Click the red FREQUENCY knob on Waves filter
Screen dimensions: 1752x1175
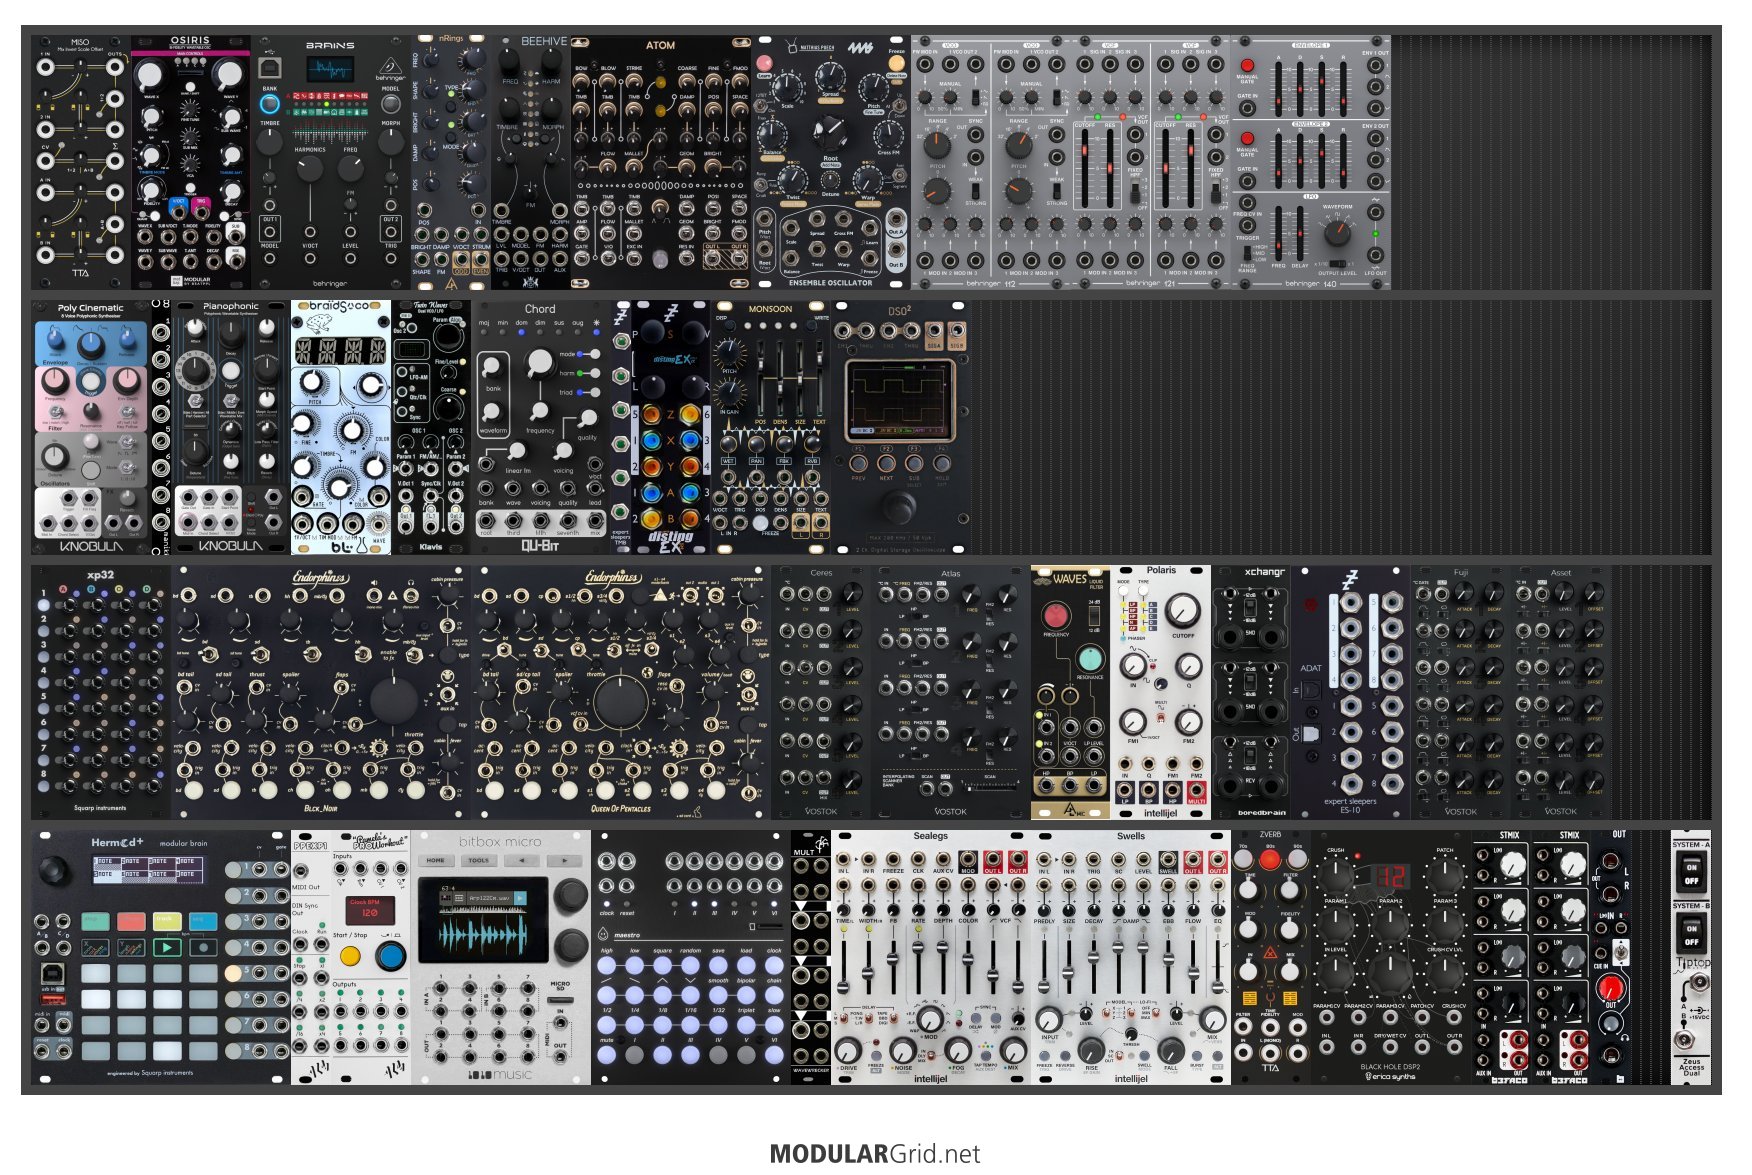tap(1054, 615)
